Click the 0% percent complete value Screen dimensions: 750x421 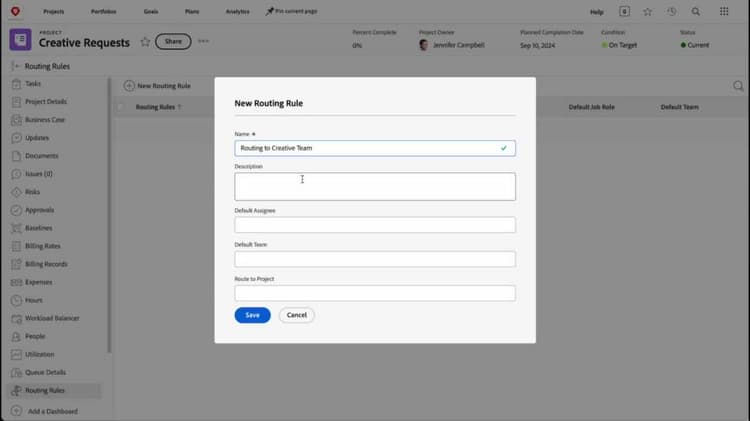click(x=357, y=45)
